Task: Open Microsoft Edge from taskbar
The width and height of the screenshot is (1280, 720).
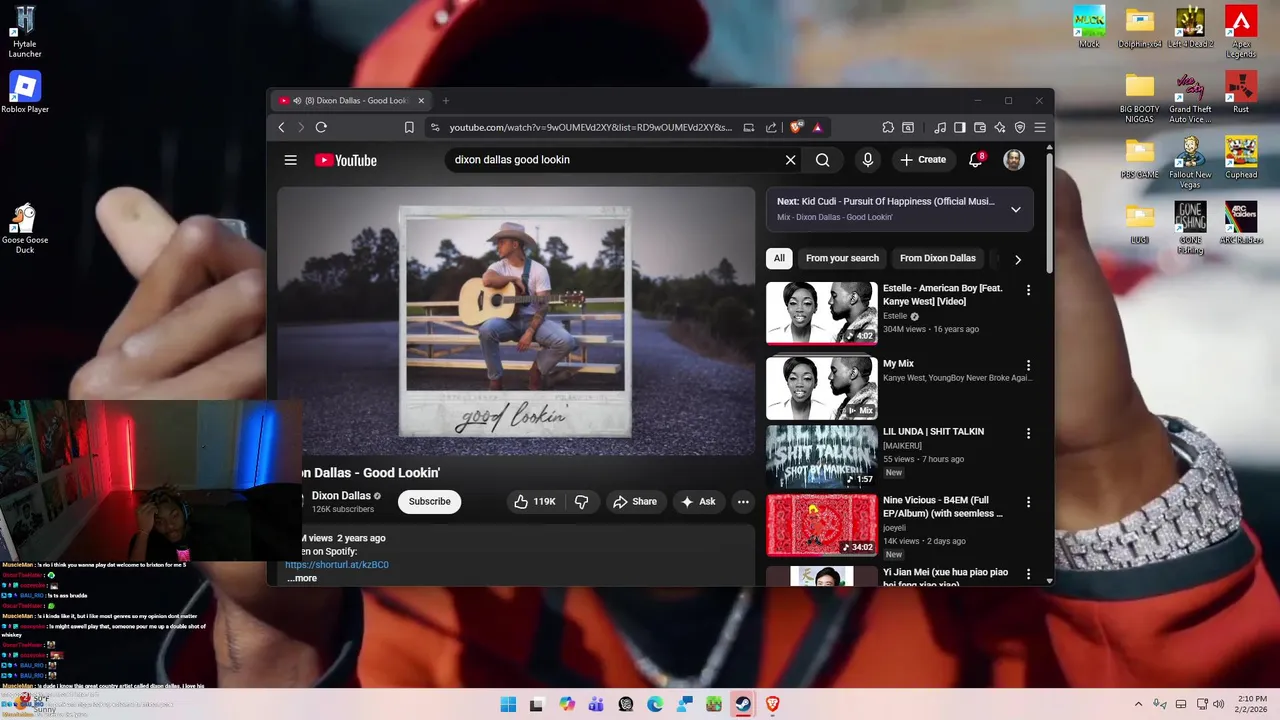Action: tap(655, 704)
